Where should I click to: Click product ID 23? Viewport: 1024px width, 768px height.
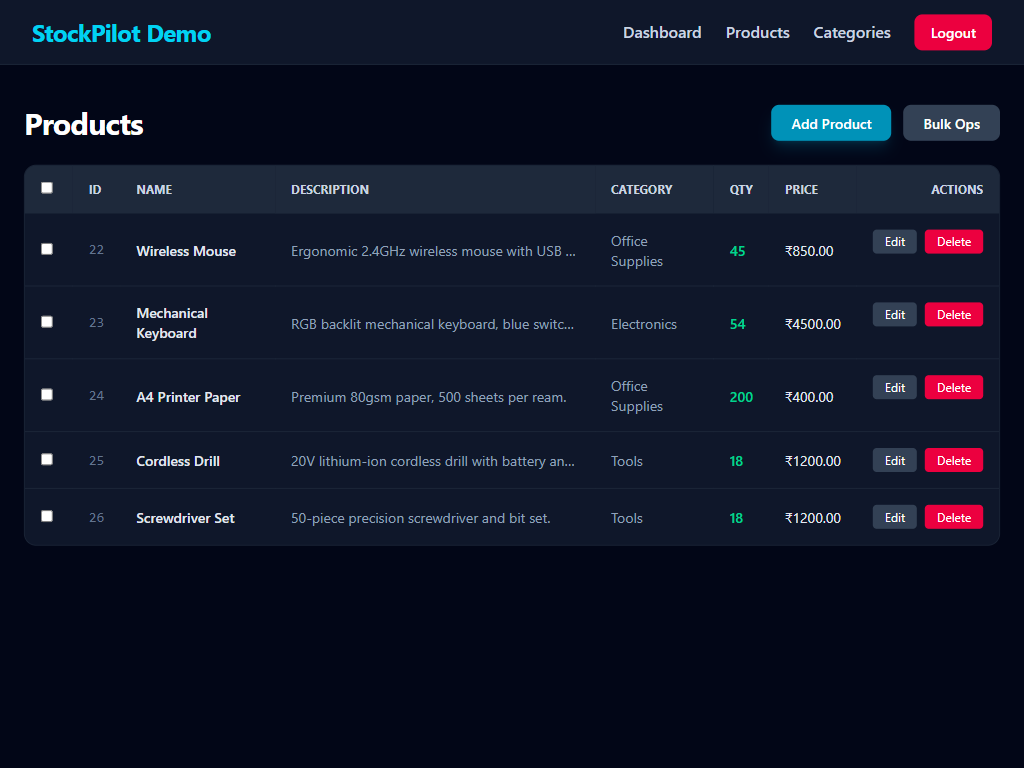tap(96, 323)
